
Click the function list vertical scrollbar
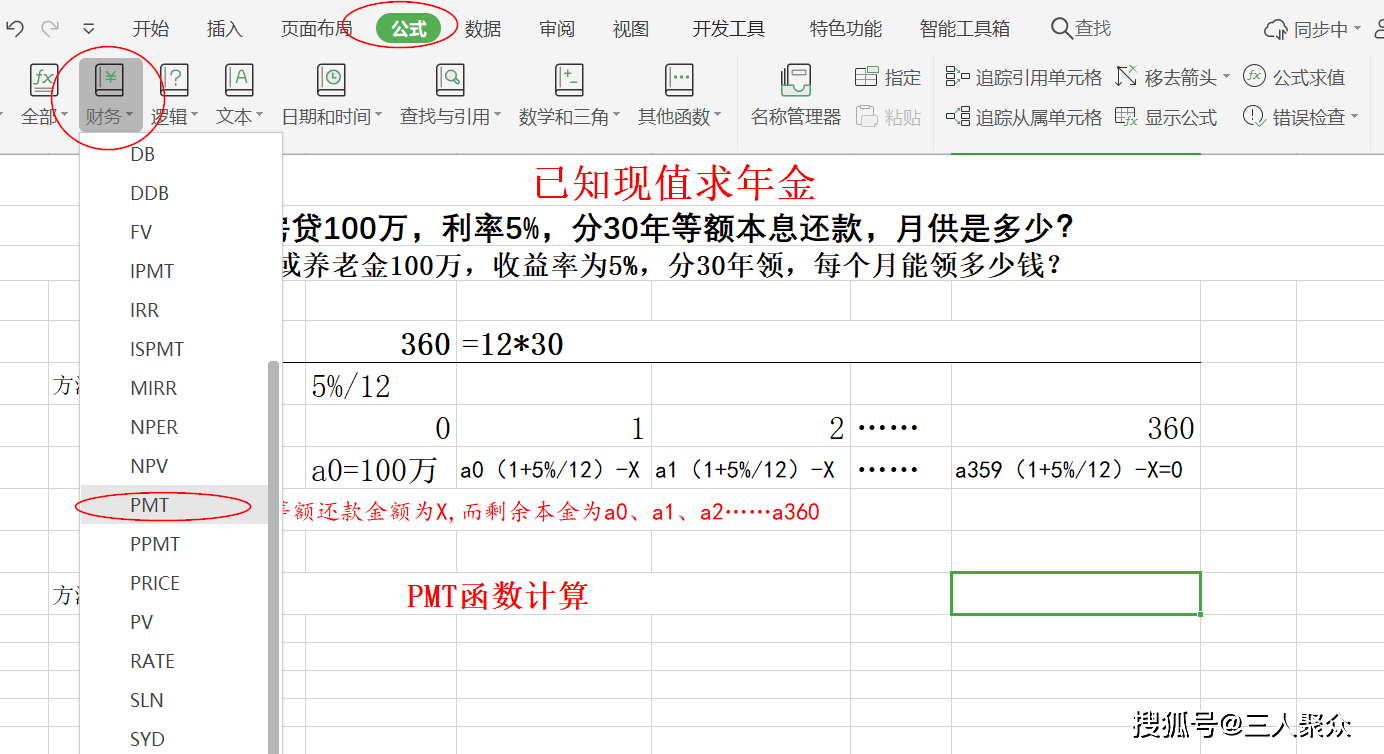coord(273,550)
